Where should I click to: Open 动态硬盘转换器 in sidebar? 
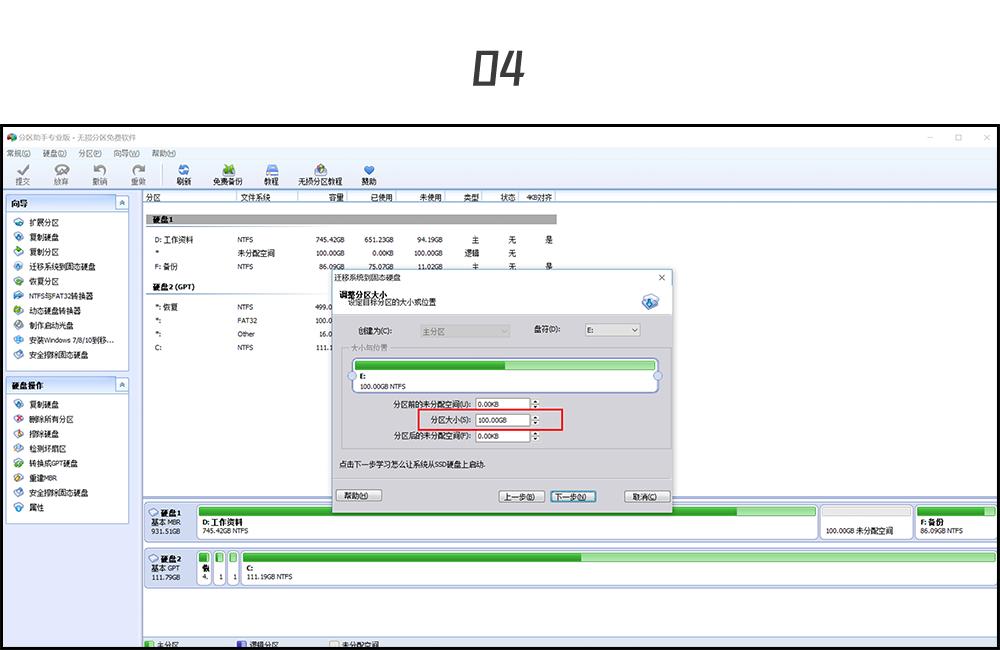pyautogui.click(x=47, y=311)
